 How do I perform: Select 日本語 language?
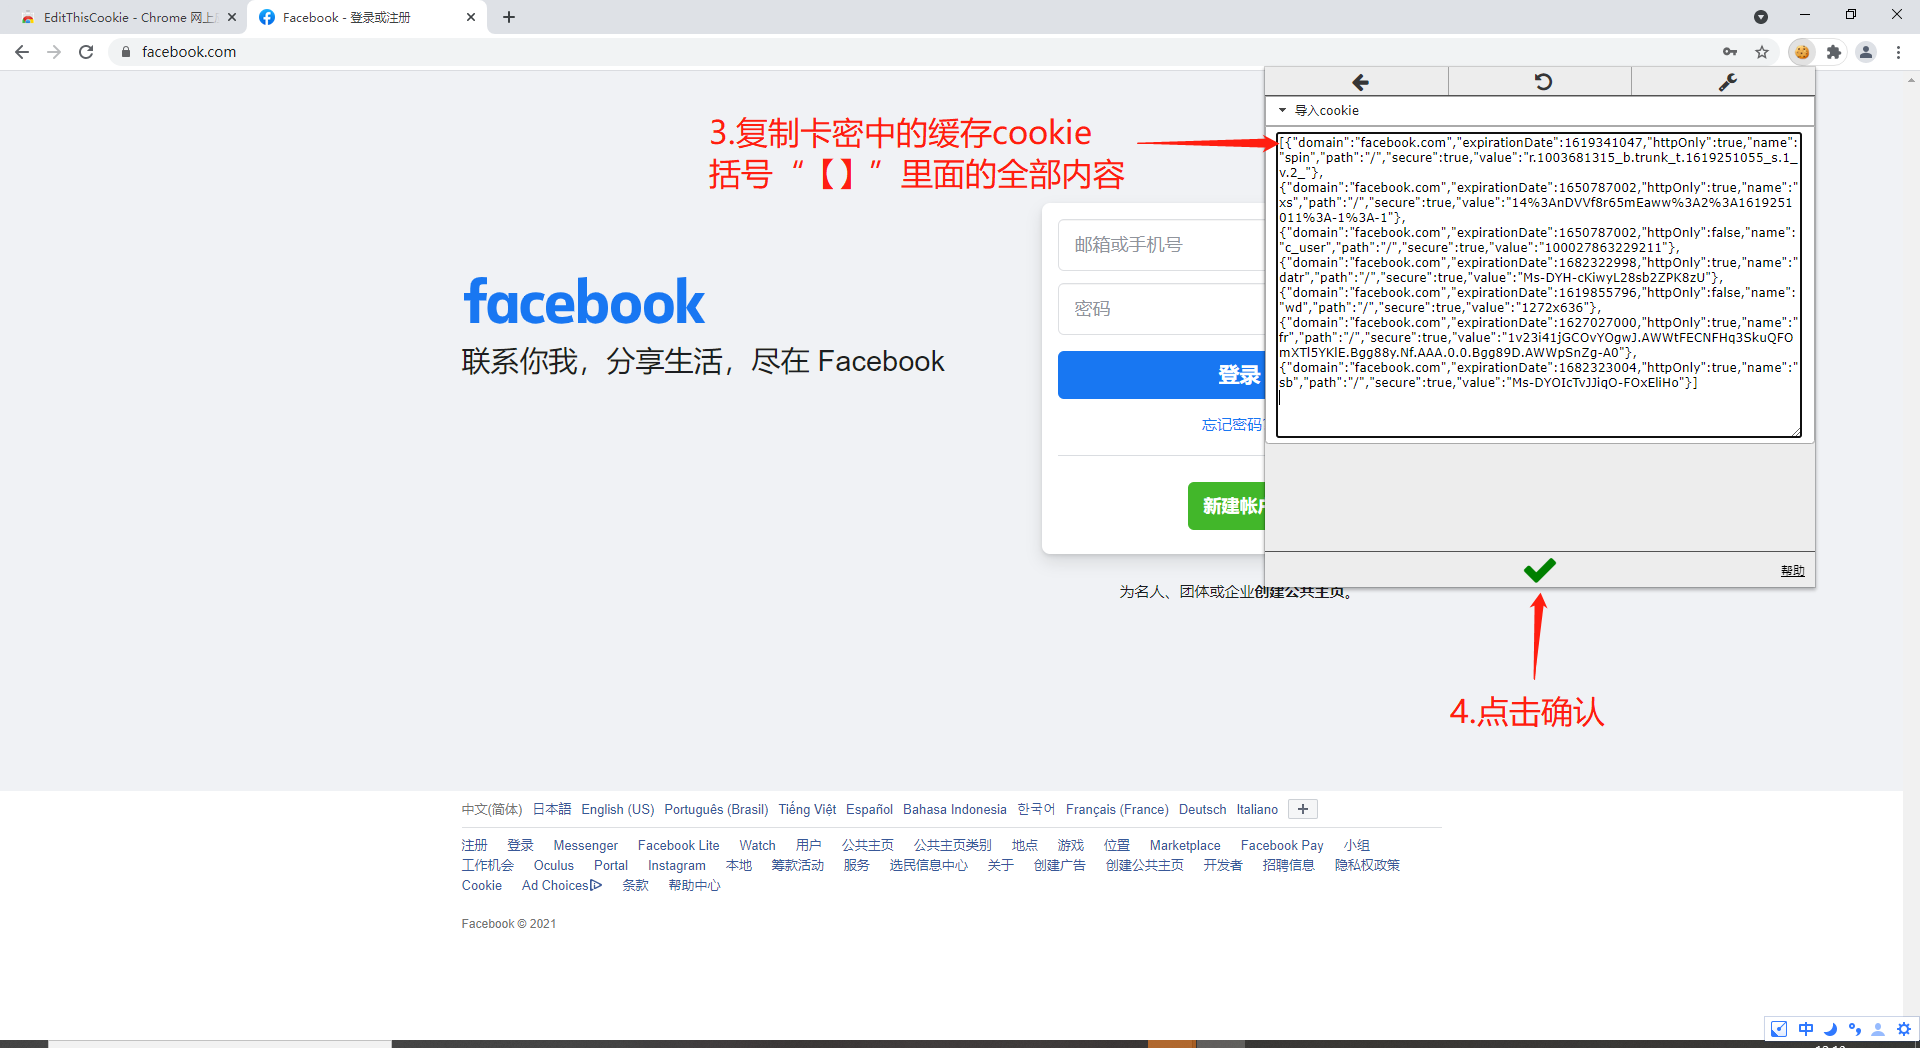pyautogui.click(x=552, y=809)
